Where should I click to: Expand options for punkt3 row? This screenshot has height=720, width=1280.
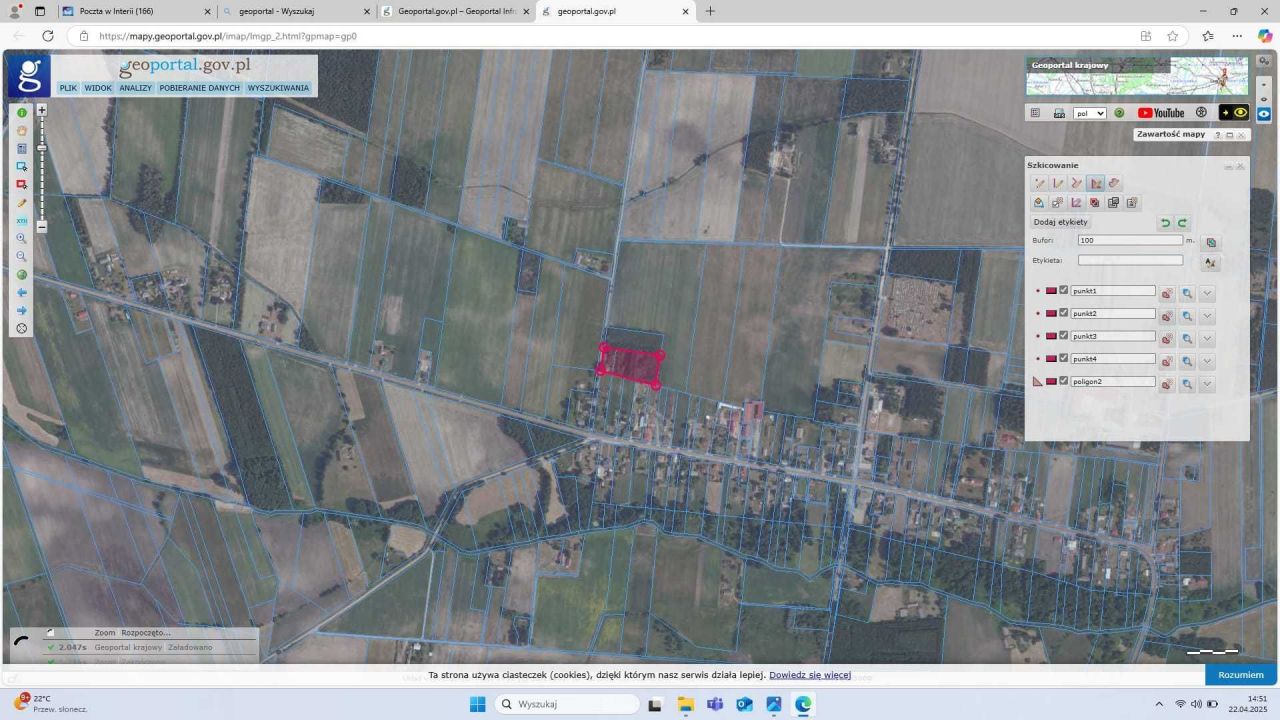pyautogui.click(x=1207, y=339)
